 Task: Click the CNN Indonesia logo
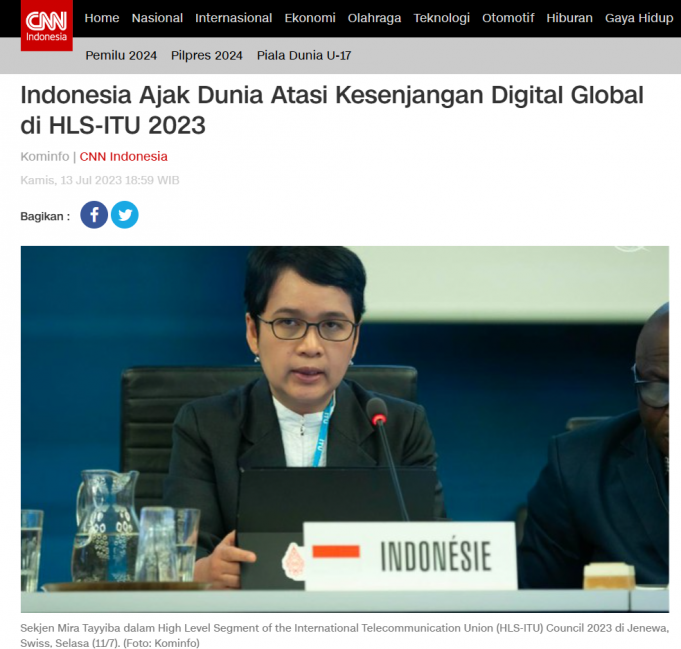pyautogui.click(x=47, y=26)
